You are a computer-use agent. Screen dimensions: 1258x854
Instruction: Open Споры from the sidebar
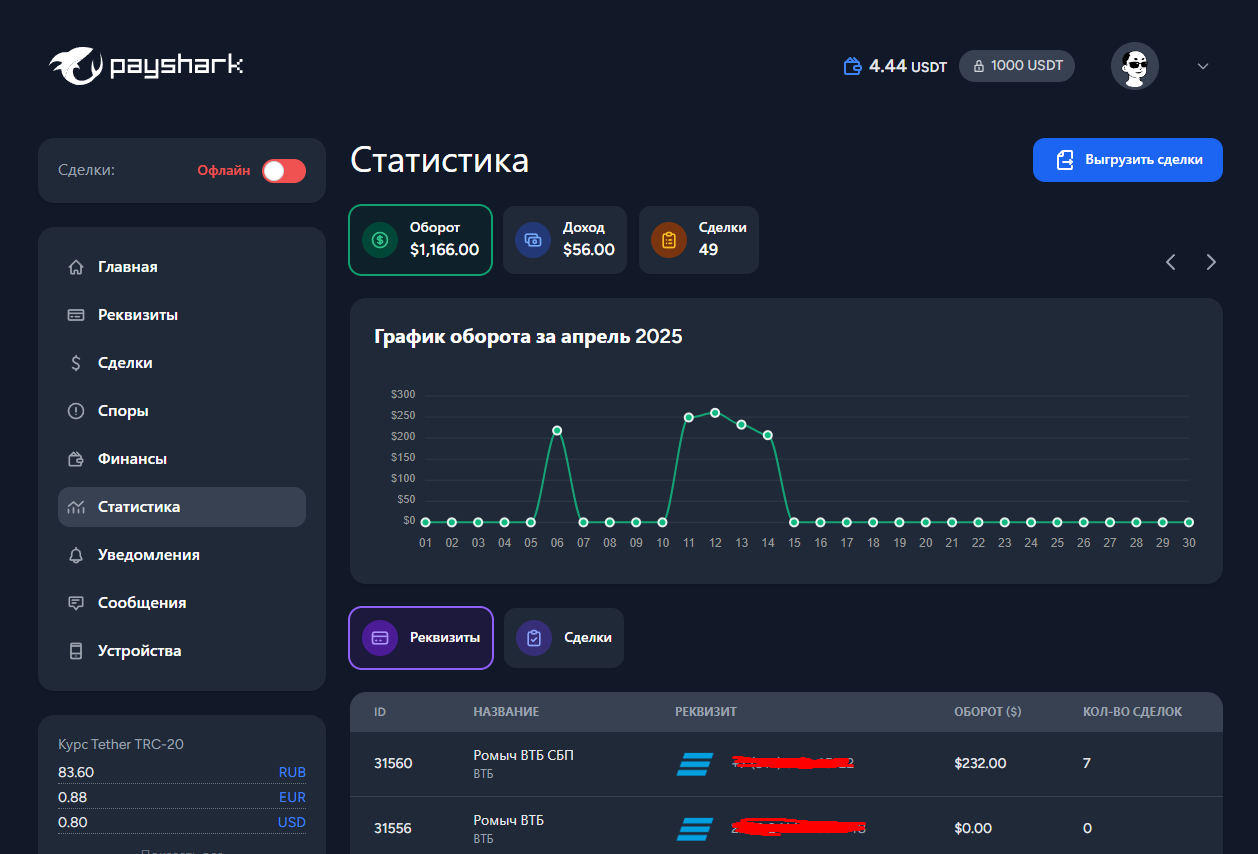coord(123,411)
